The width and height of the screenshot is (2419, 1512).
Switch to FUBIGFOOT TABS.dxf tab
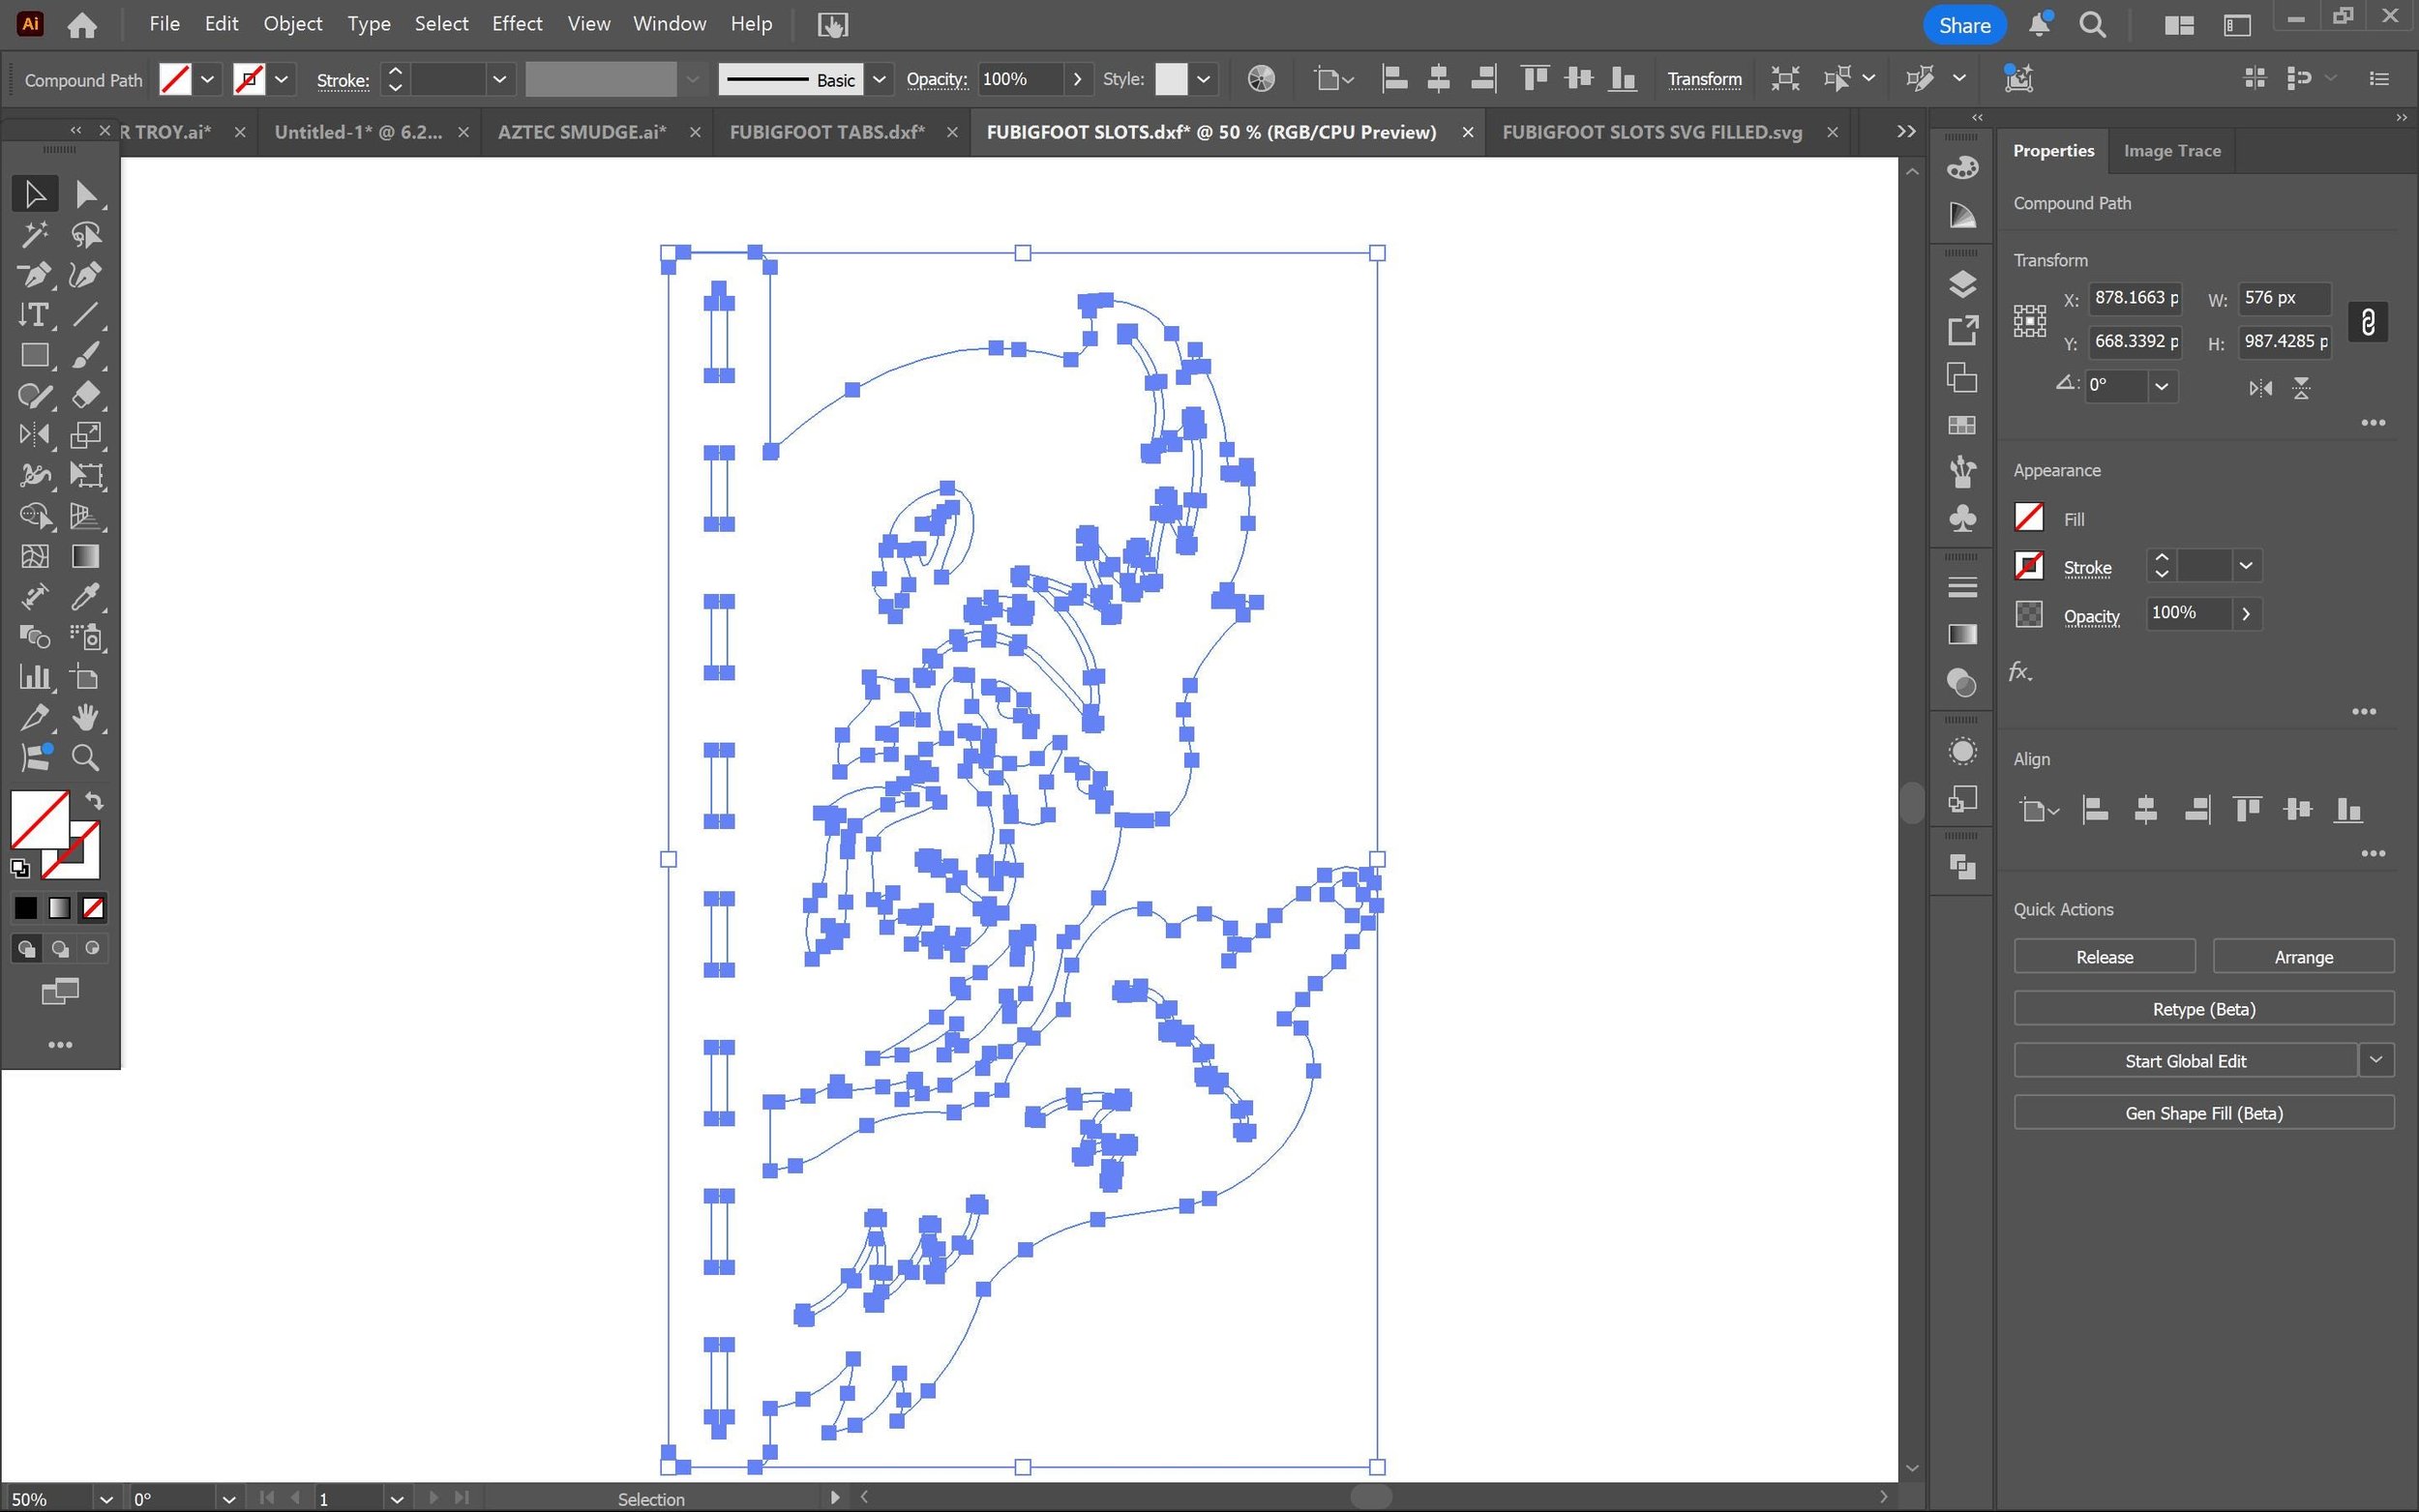tap(826, 132)
